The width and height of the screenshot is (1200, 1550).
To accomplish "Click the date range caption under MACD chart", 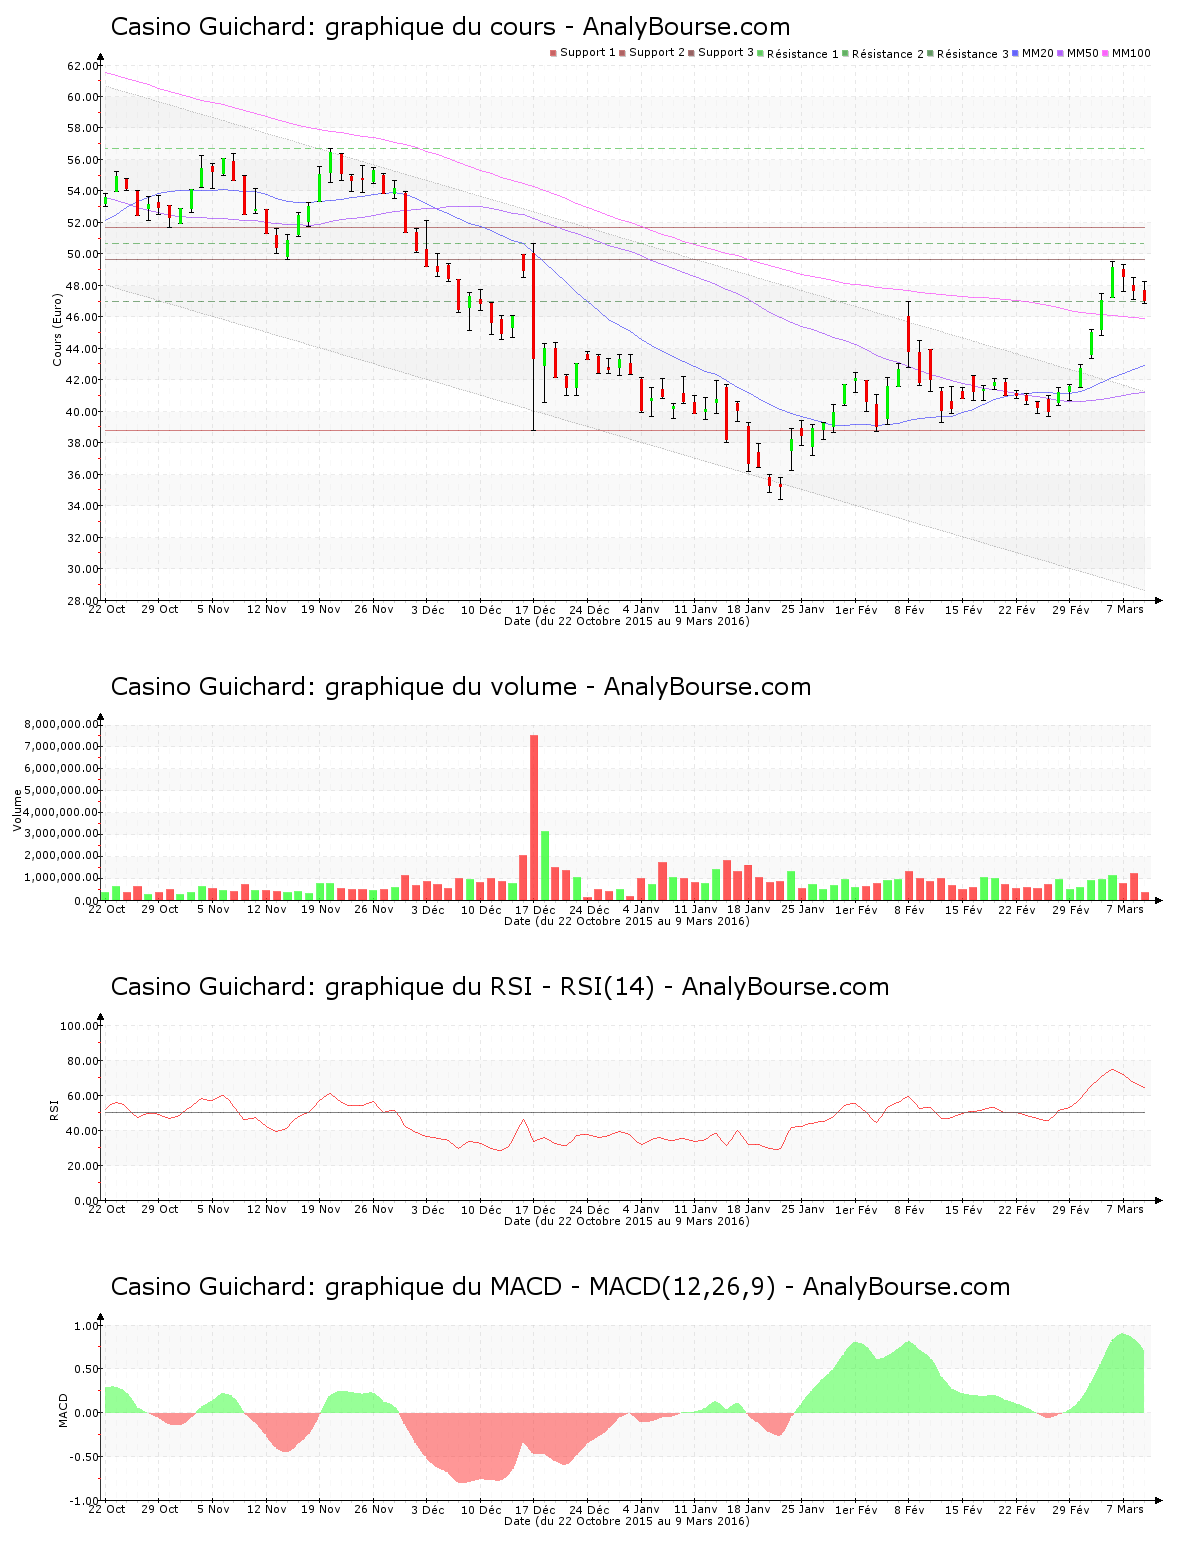I will coord(627,1521).
